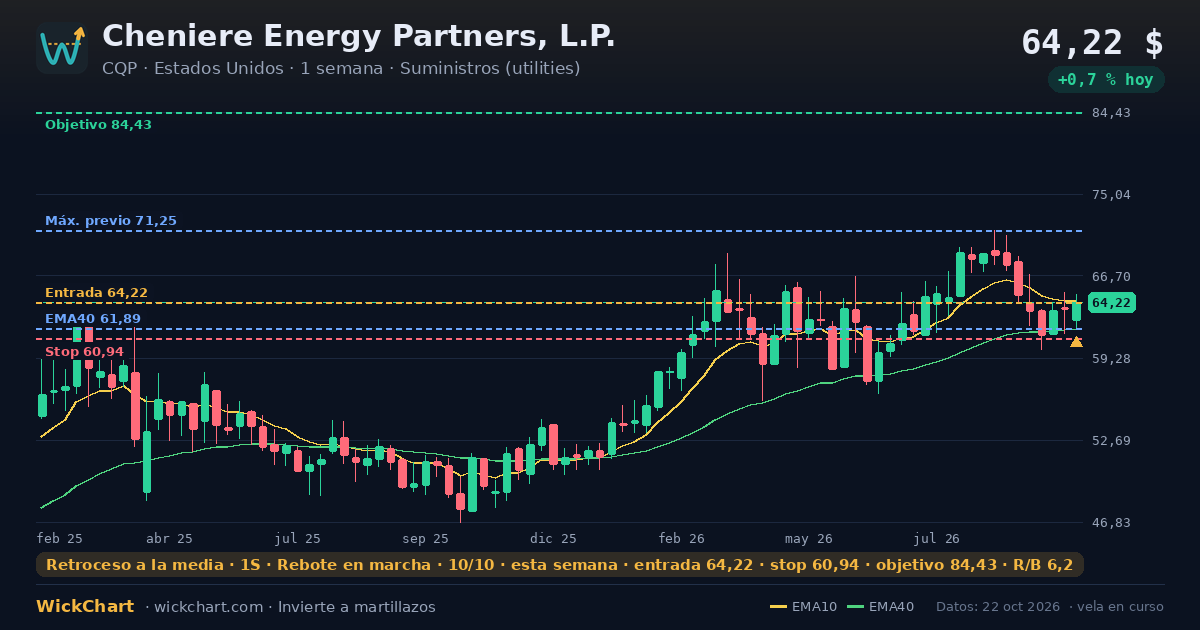This screenshot has width=1200, height=630.
Task: Click the Datos: 22 oct 2026 text
Action: pos(999,607)
